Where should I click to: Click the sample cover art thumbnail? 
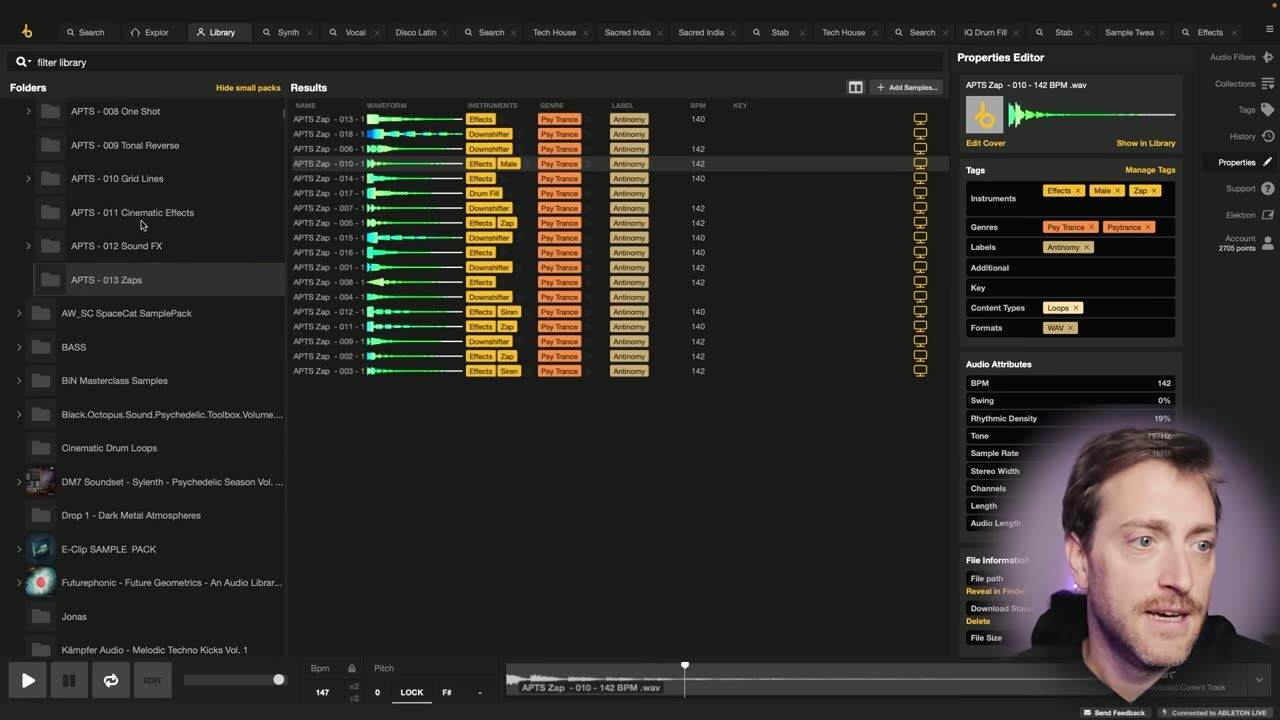click(x=984, y=115)
